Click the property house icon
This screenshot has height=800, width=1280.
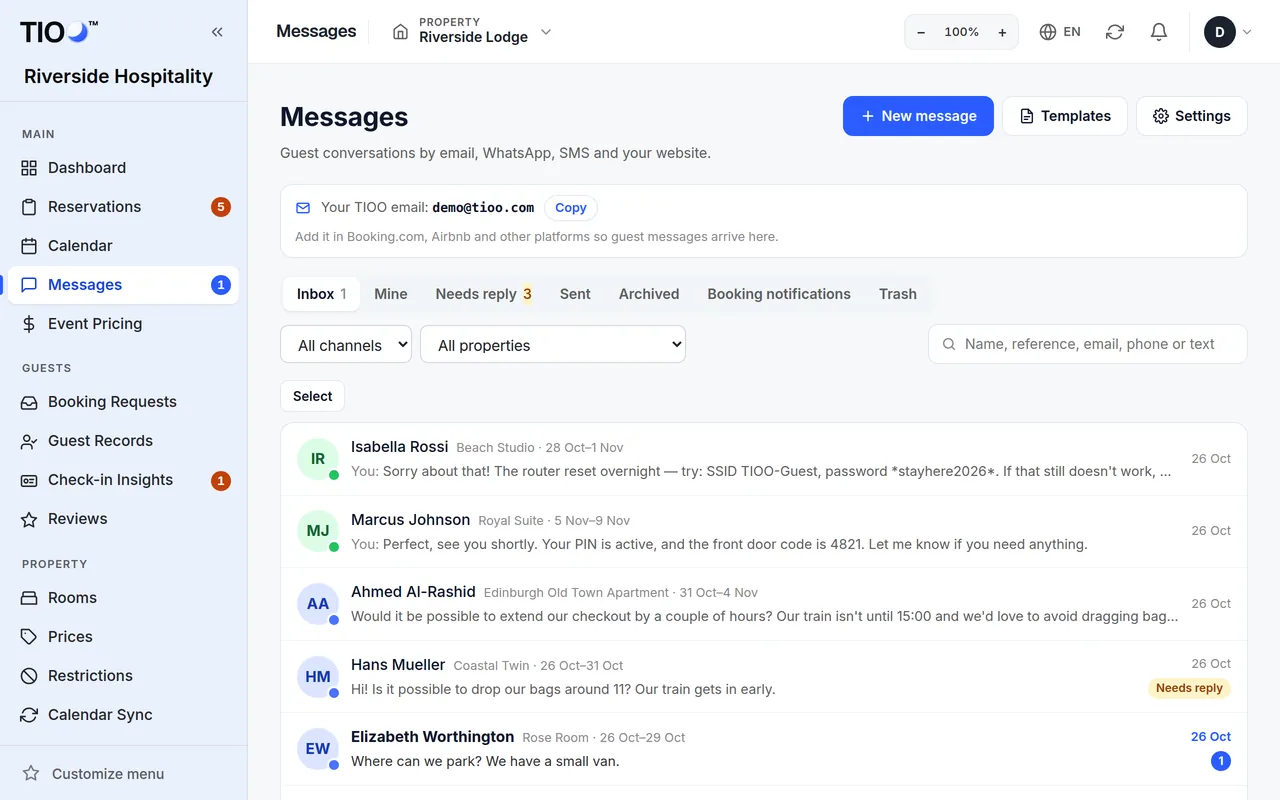[400, 32]
